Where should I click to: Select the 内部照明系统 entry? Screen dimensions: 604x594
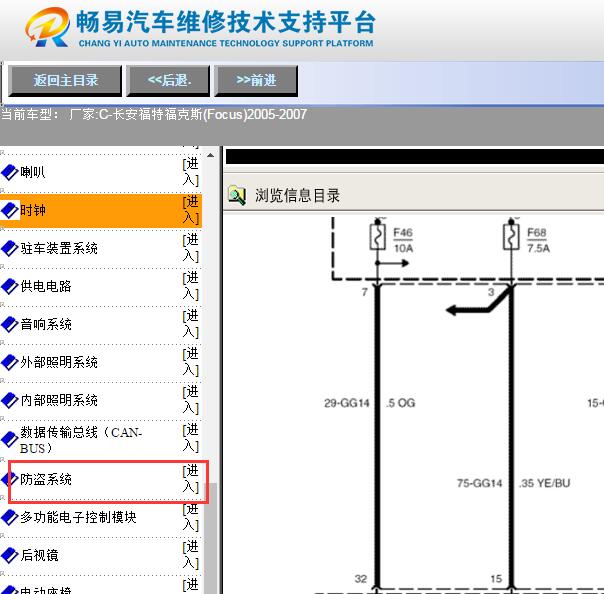[x=59, y=400]
